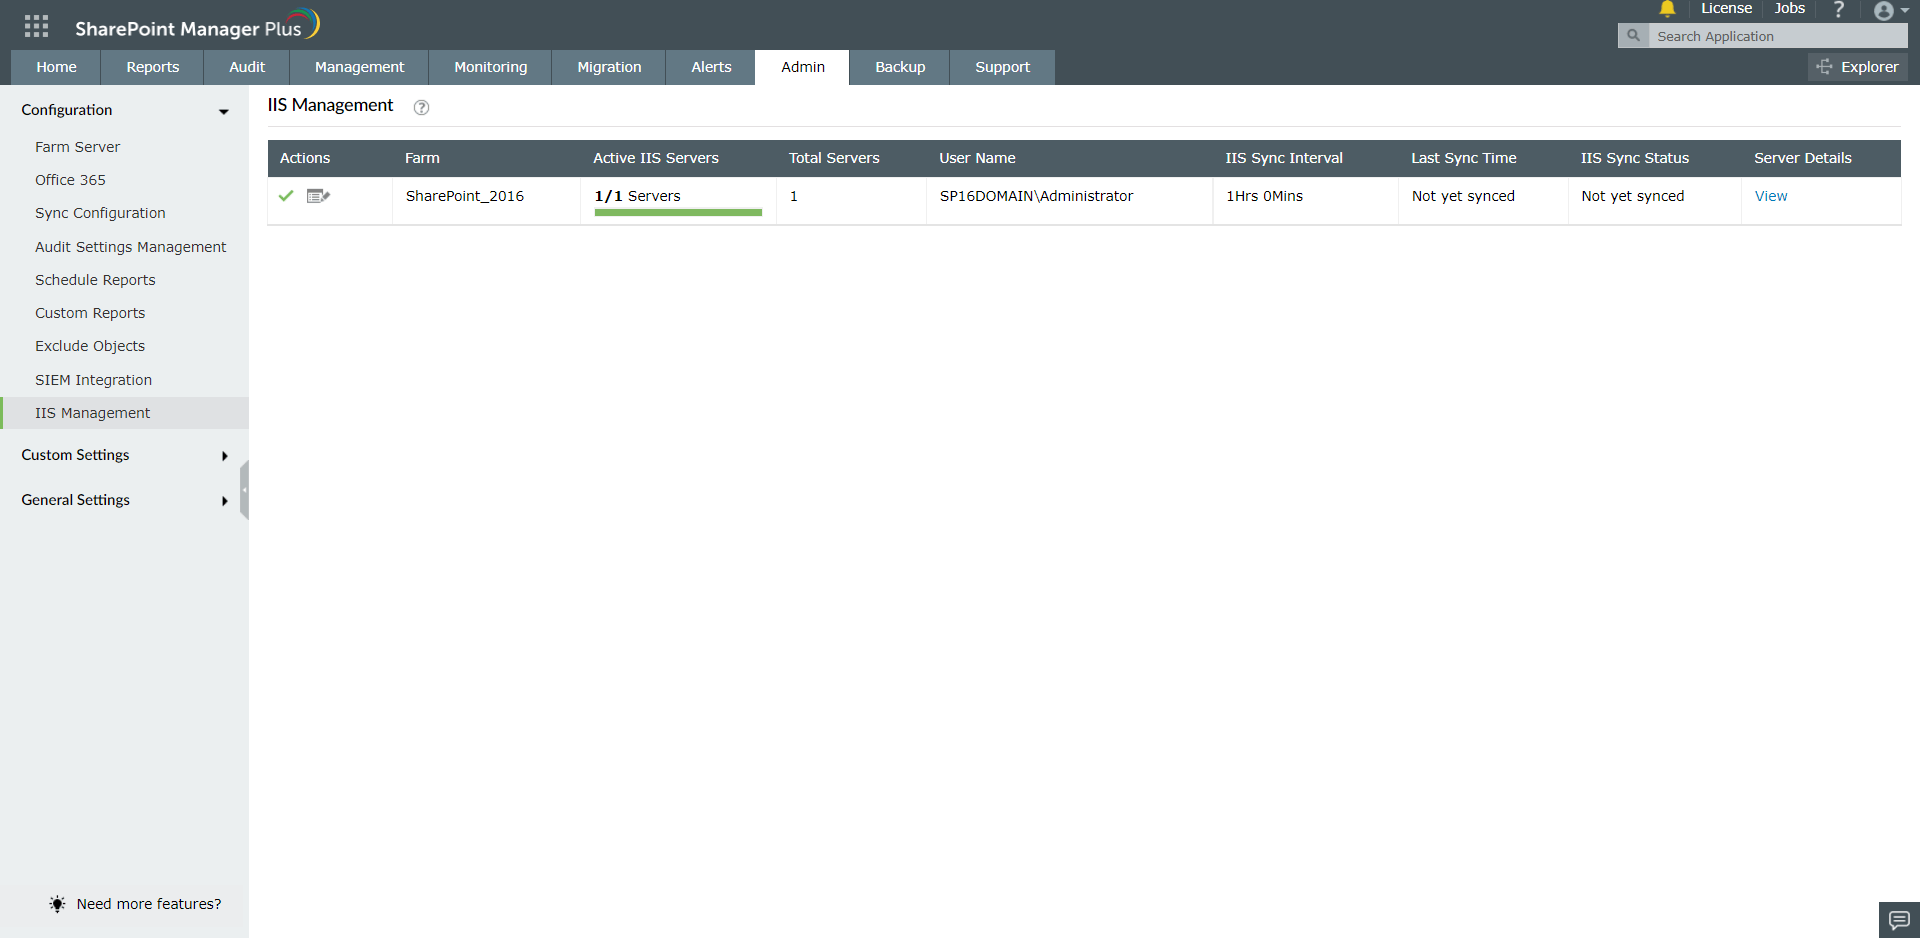1920x938 pixels.
Task: Switch to the Audit tab
Action: coord(245,67)
